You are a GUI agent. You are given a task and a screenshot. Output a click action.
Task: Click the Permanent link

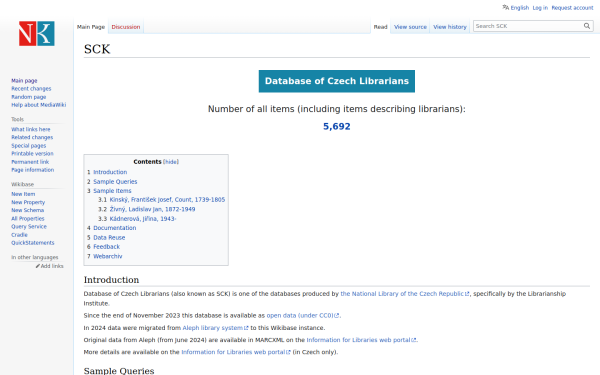[30, 162]
